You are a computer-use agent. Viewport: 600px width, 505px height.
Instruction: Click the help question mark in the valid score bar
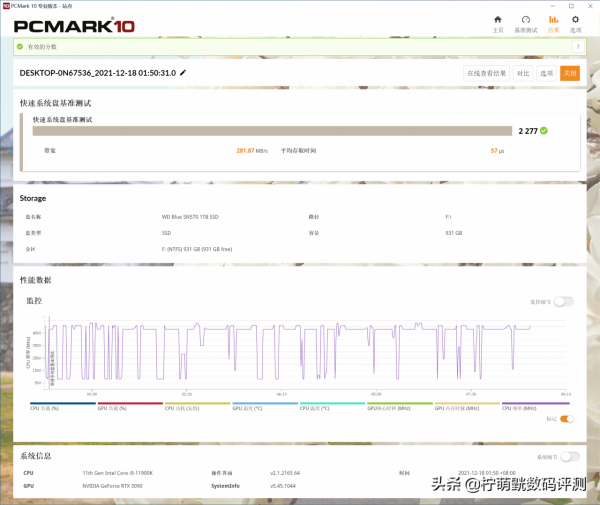578,47
